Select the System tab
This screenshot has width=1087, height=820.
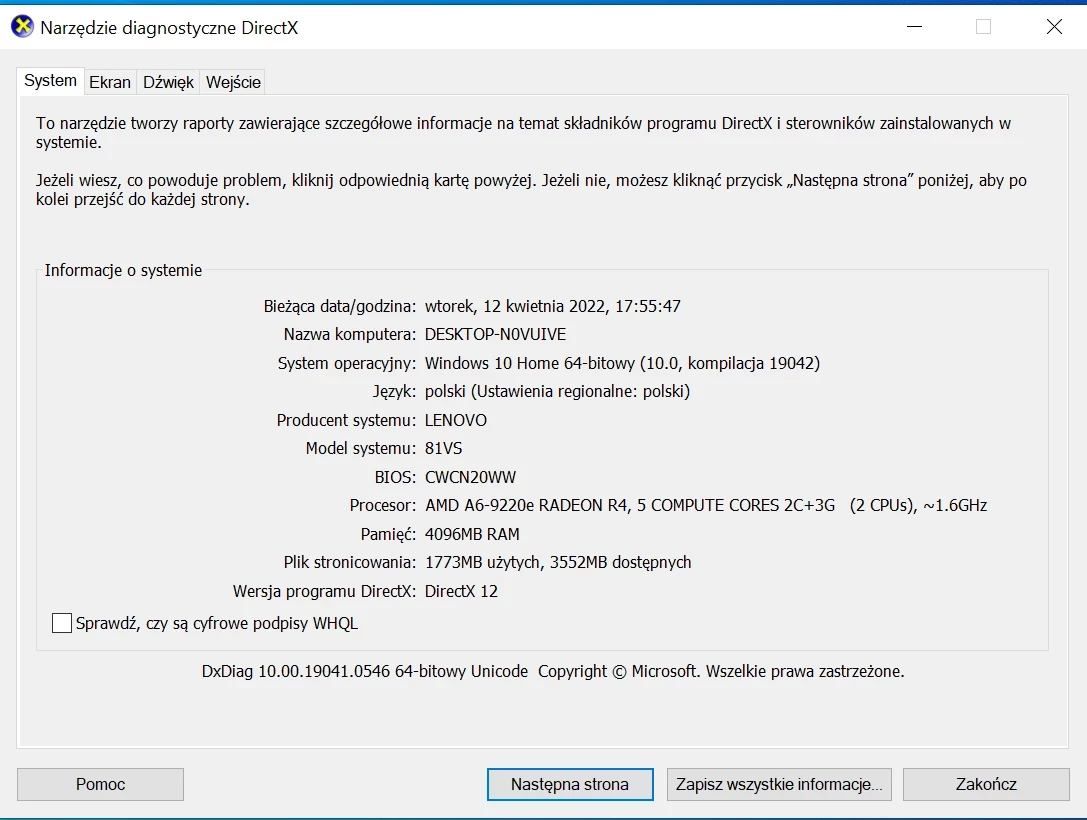click(x=50, y=80)
